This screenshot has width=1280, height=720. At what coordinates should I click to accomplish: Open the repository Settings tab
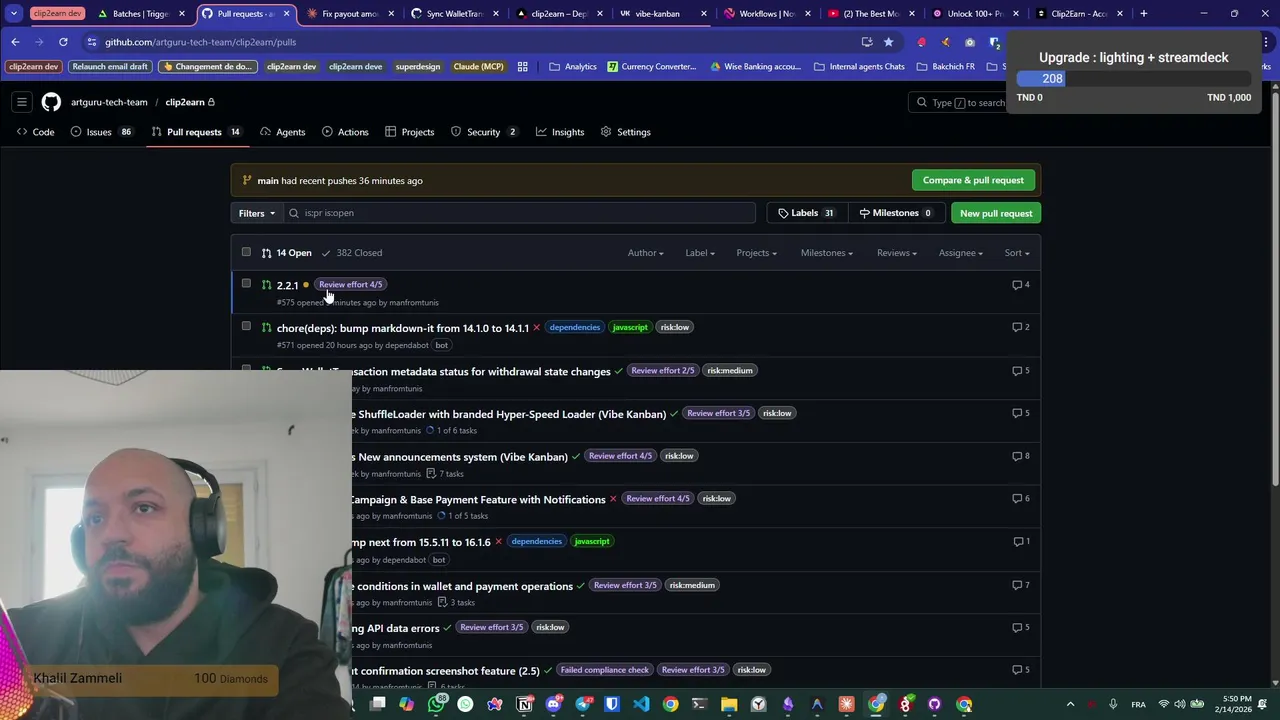pos(626,132)
